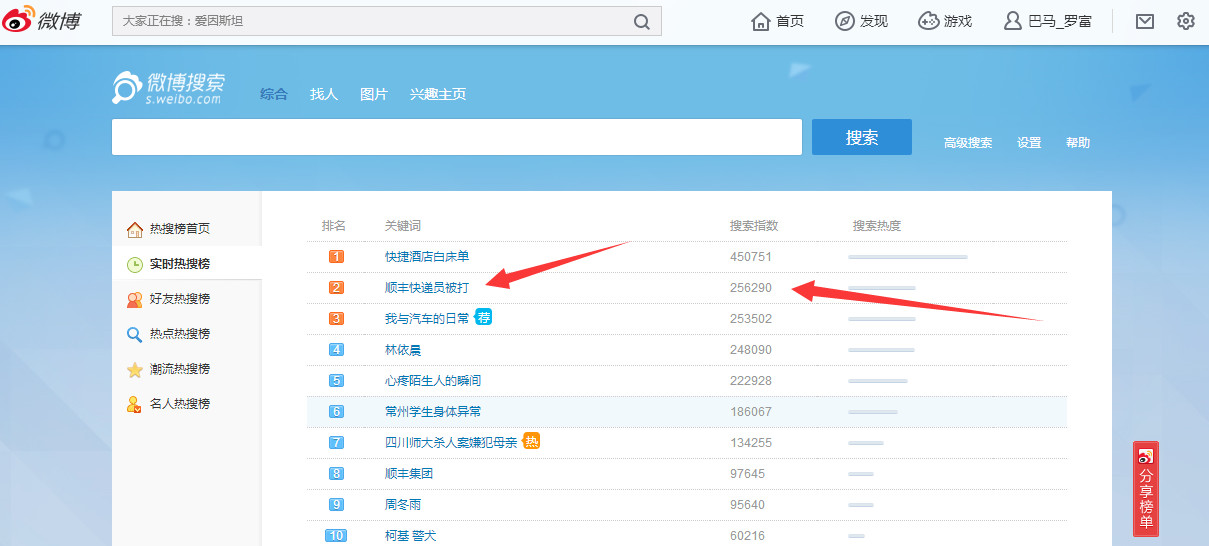Open keyword 我与汽车的日常
The width and height of the screenshot is (1209, 546).
(427, 319)
